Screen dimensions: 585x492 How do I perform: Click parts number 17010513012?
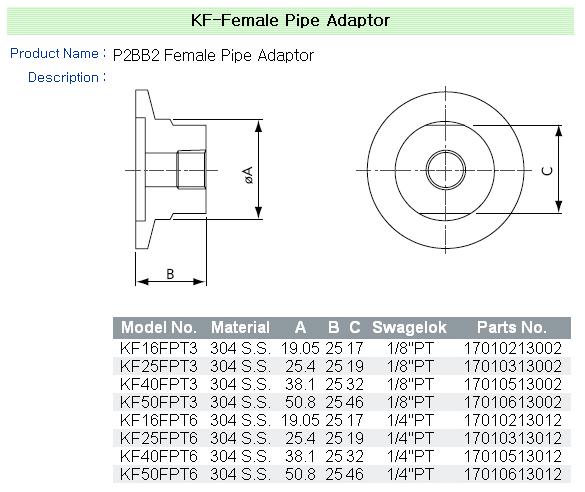513,456
